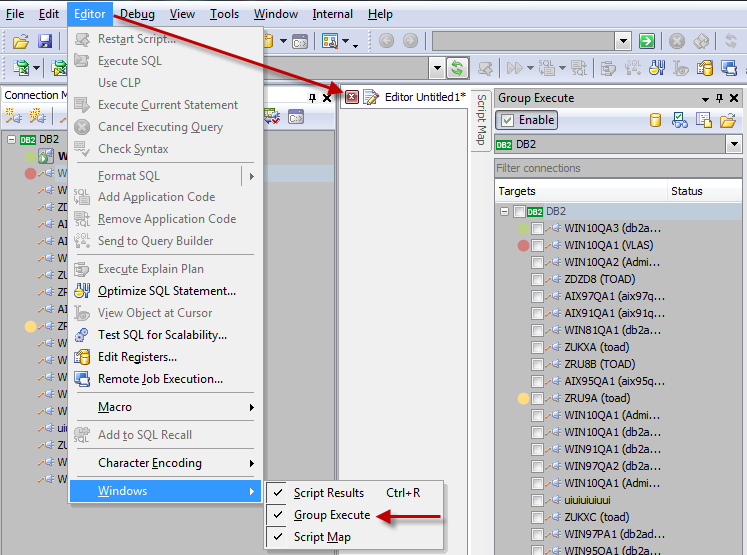Check the DB2 root target checkbox
This screenshot has width=747, height=555.
pos(519,212)
